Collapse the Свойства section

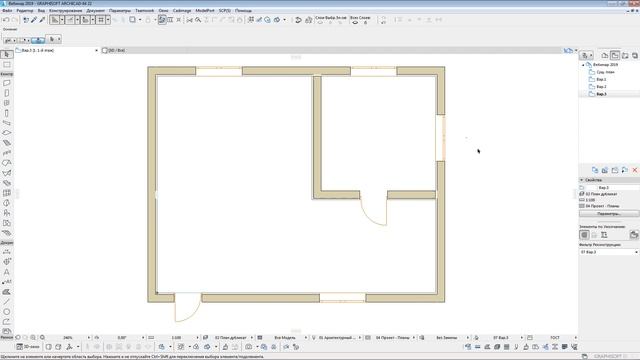582,180
